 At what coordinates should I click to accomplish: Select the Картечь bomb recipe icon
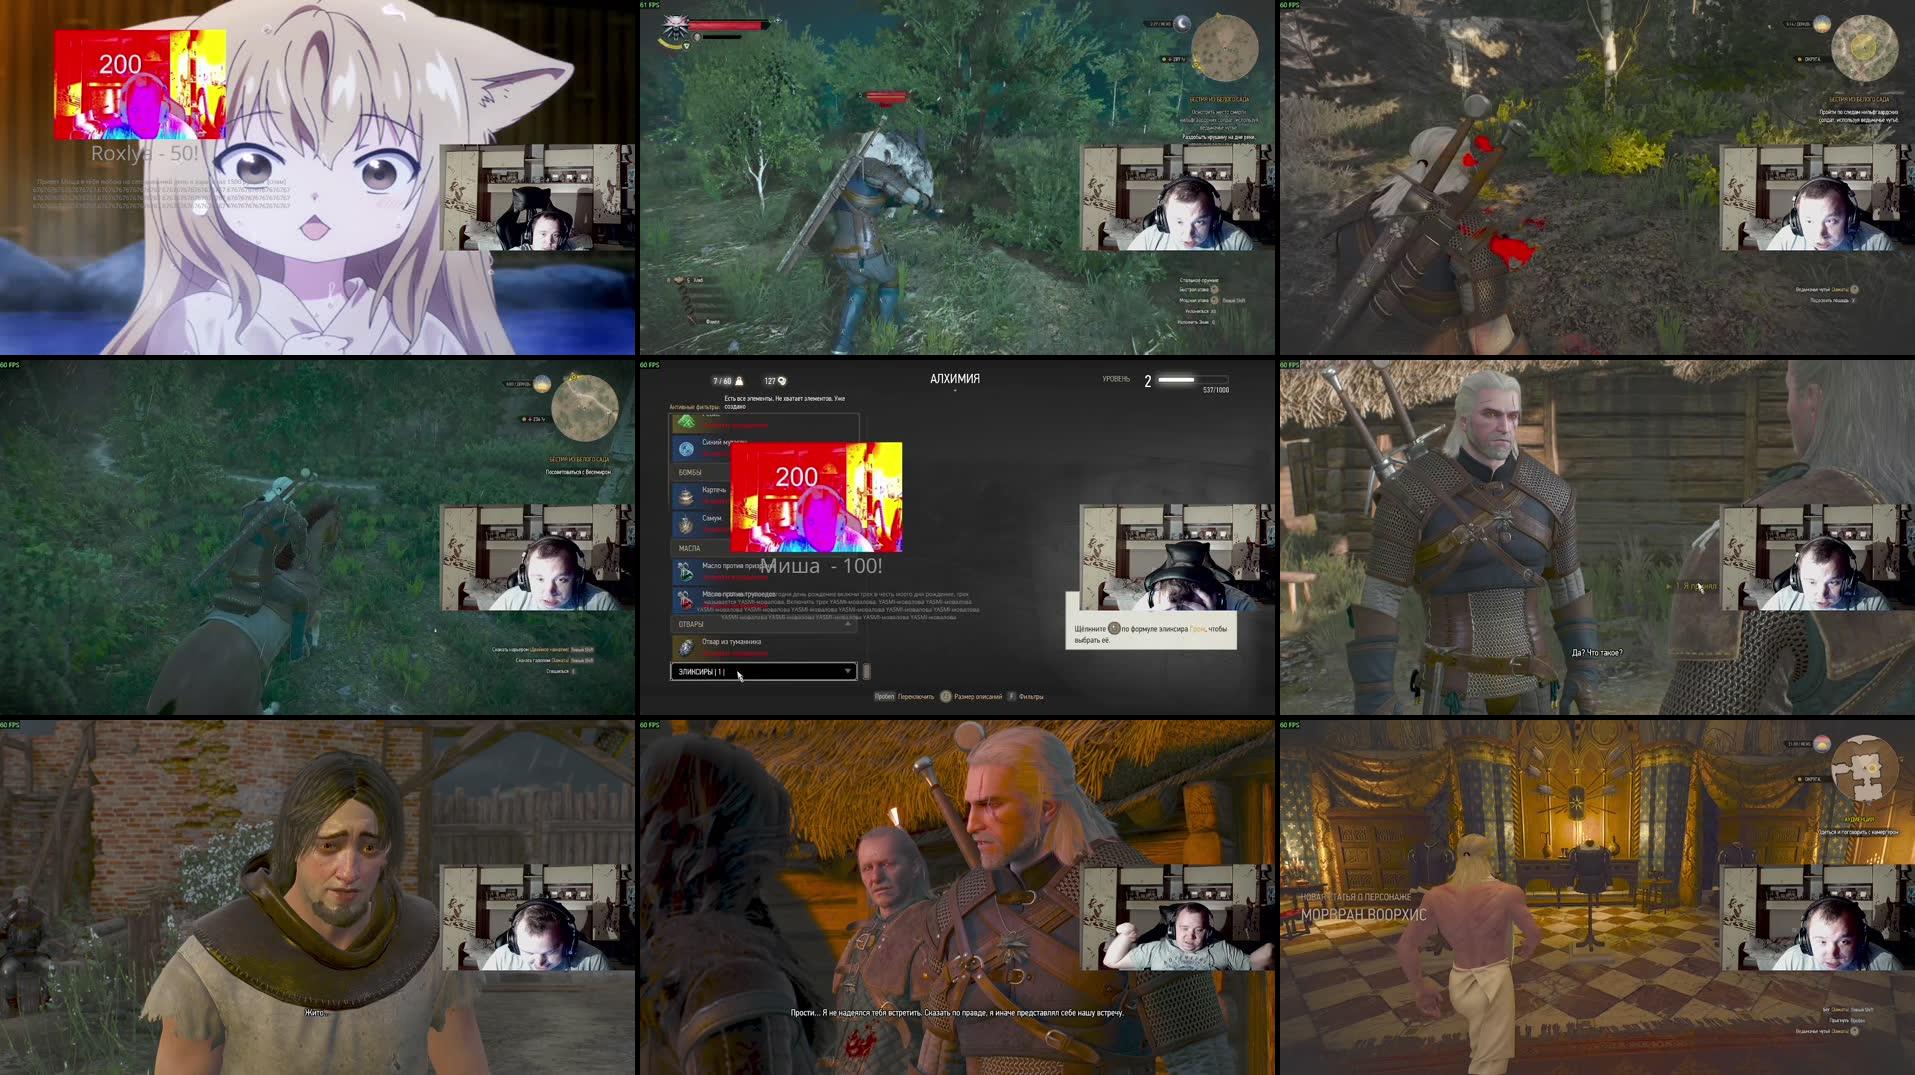pyautogui.click(x=686, y=496)
